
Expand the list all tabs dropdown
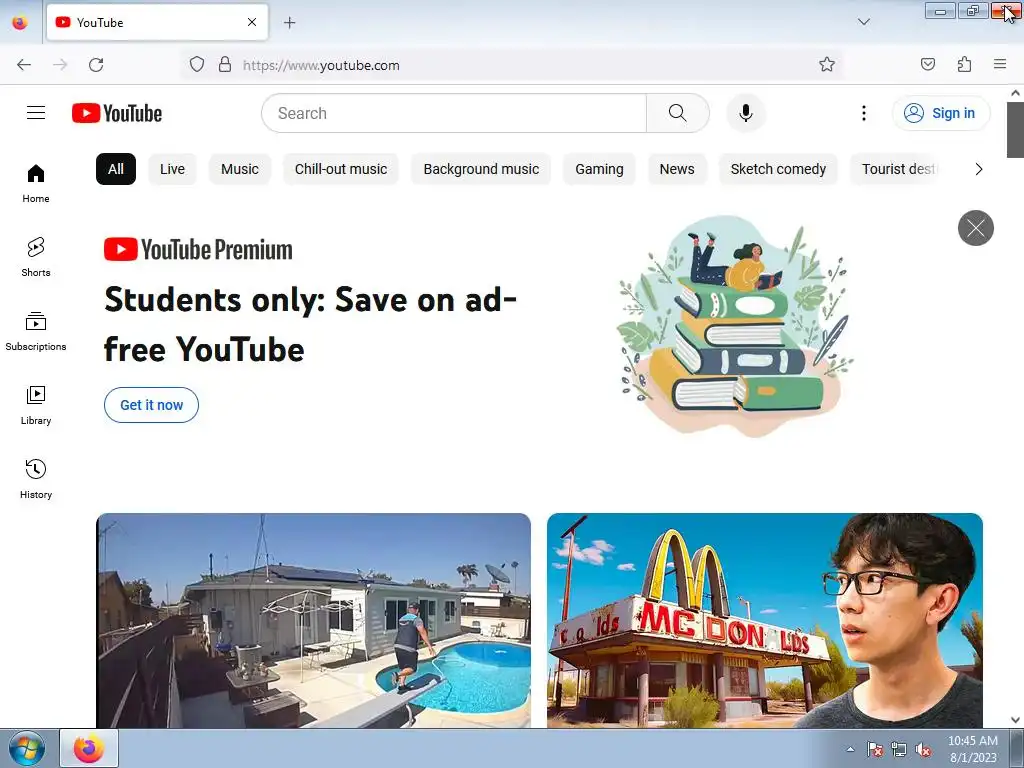(x=863, y=22)
